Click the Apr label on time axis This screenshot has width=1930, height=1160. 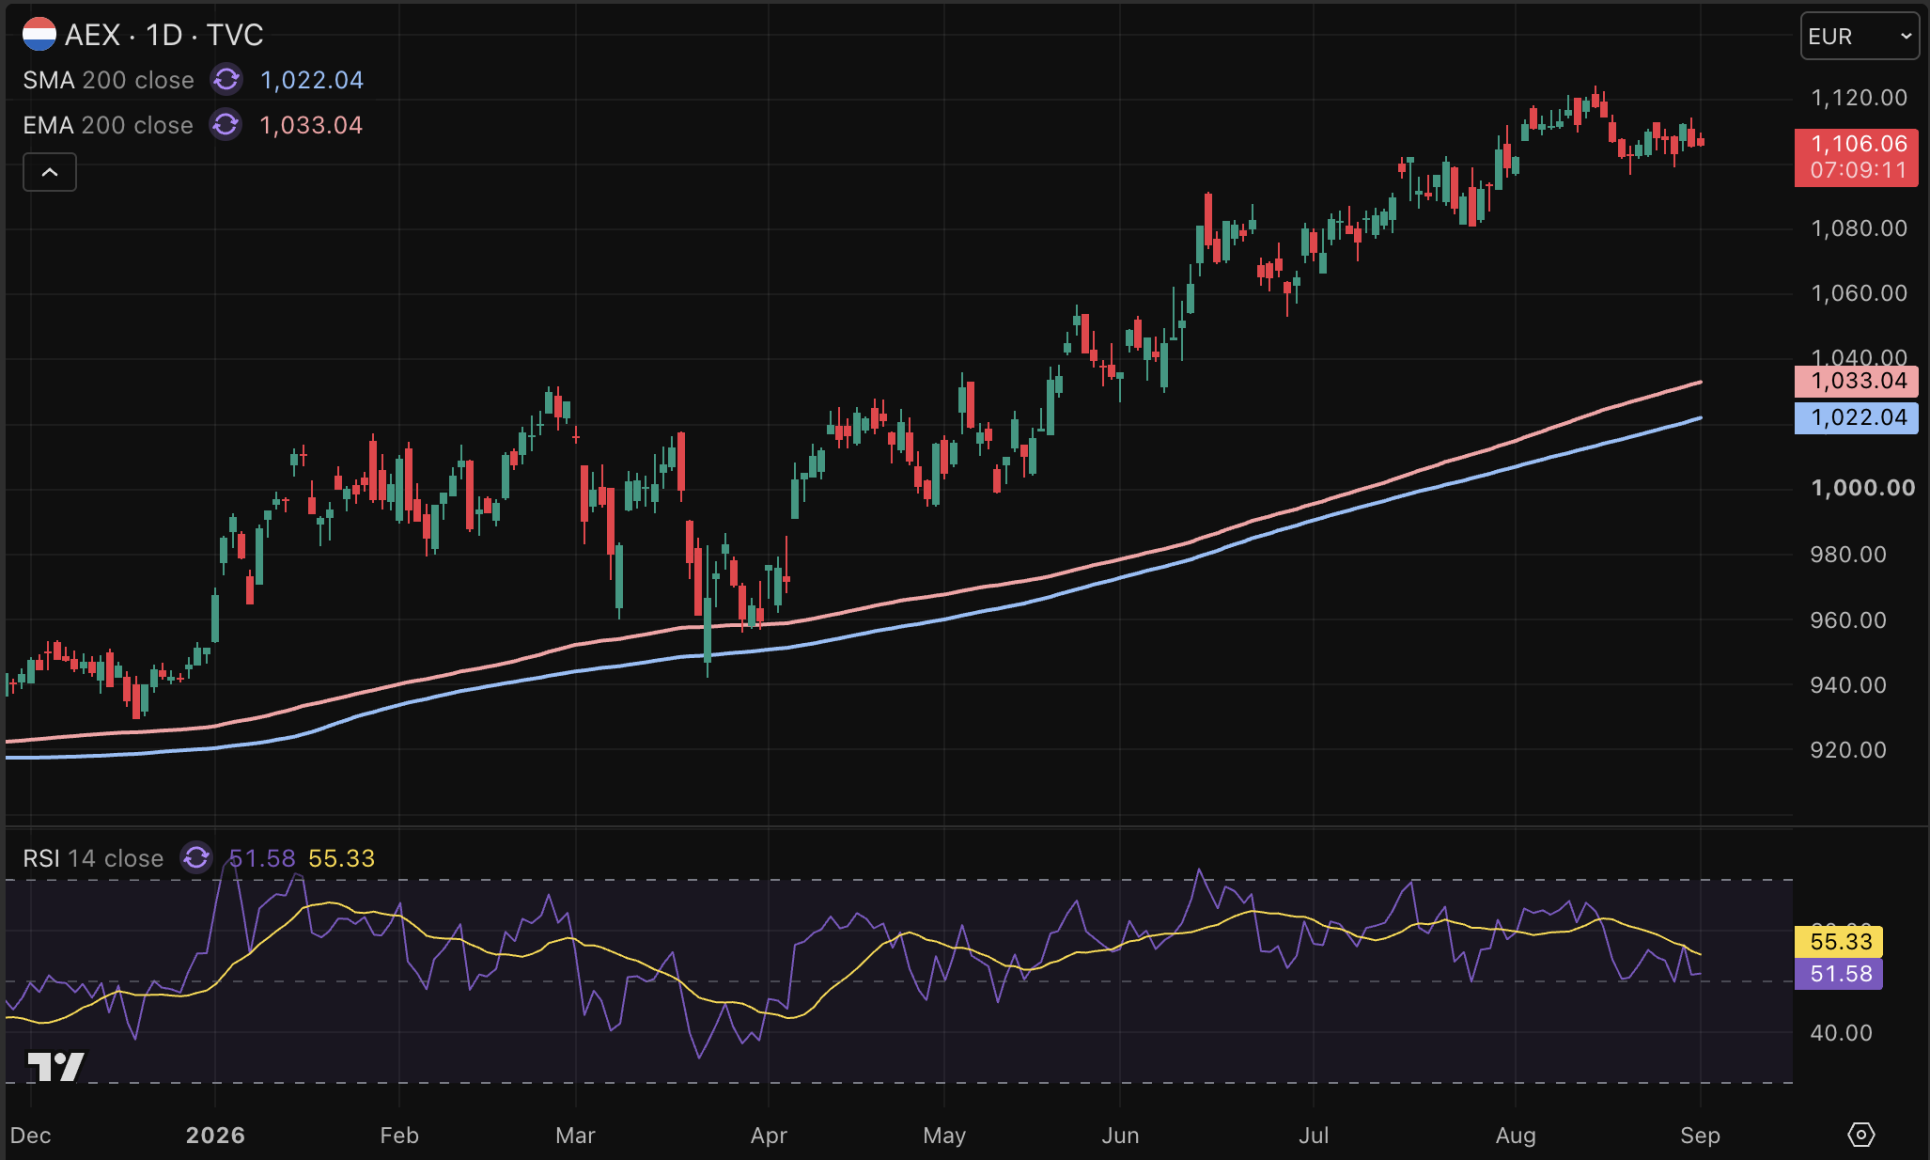pyautogui.click(x=768, y=1136)
